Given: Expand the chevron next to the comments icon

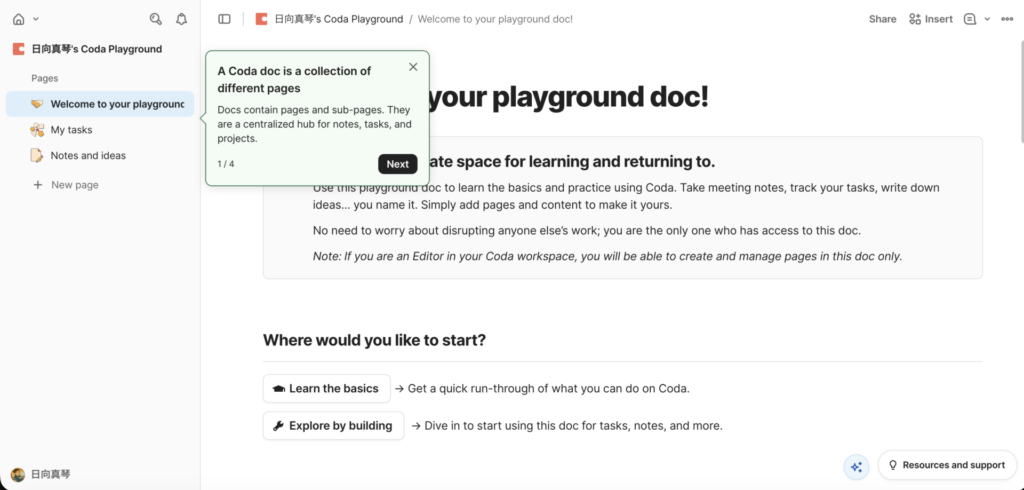Looking at the screenshot, I should pos(987,19).
